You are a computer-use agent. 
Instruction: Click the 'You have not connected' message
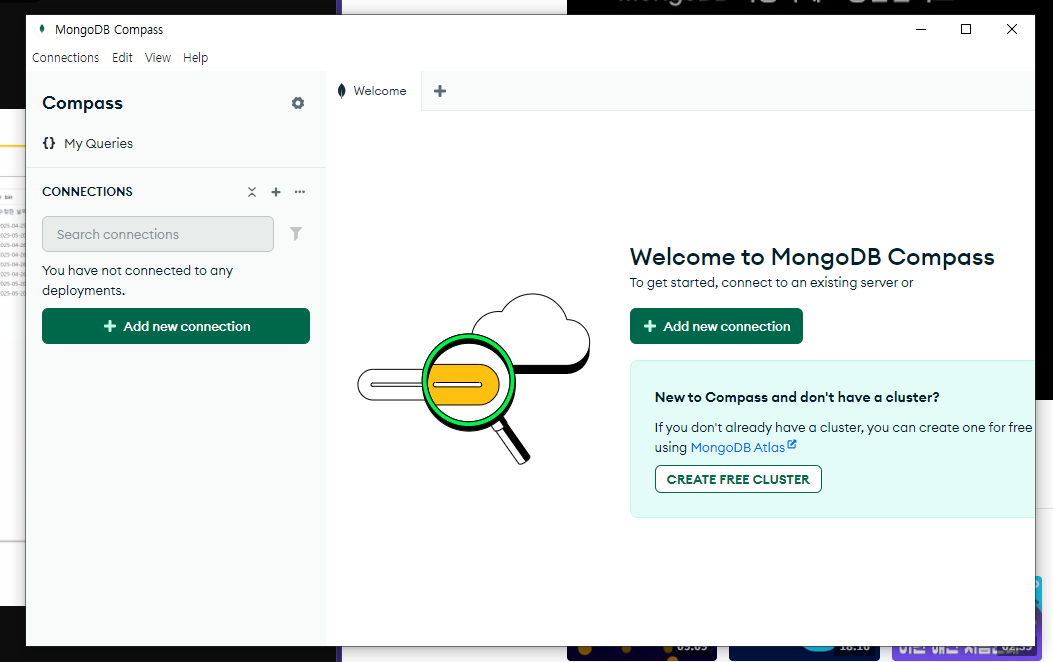(138, 280)
